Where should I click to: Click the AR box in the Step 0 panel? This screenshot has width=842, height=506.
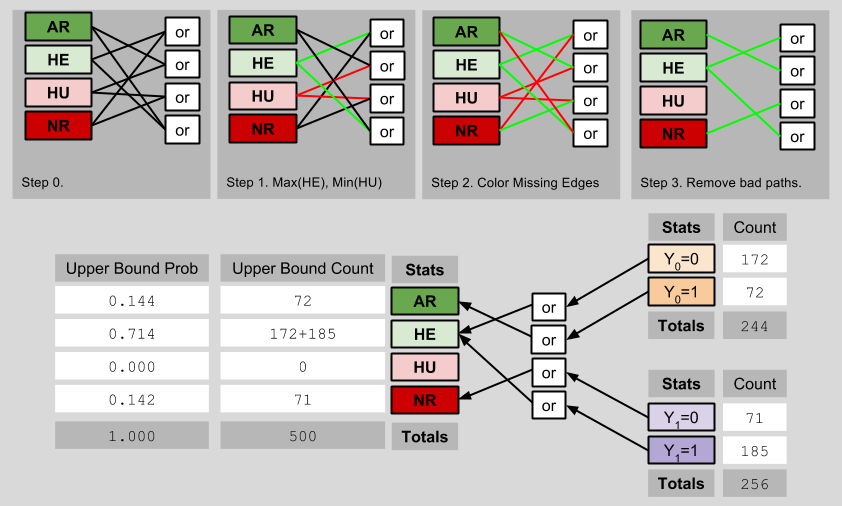point(57,26)
